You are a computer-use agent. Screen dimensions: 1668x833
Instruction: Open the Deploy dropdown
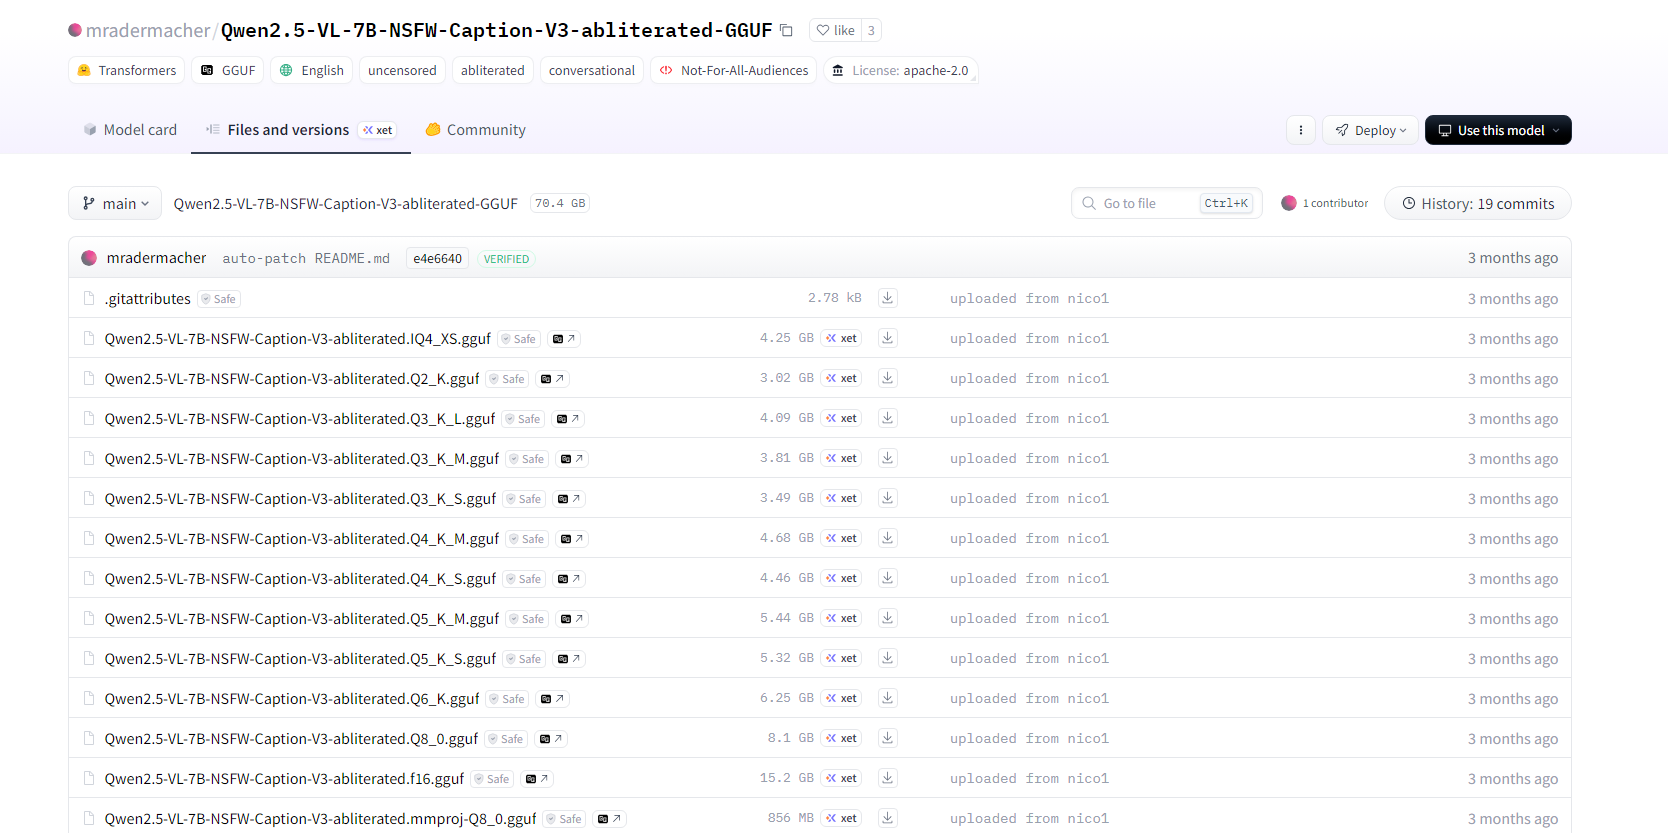[x=1370, y=130]
